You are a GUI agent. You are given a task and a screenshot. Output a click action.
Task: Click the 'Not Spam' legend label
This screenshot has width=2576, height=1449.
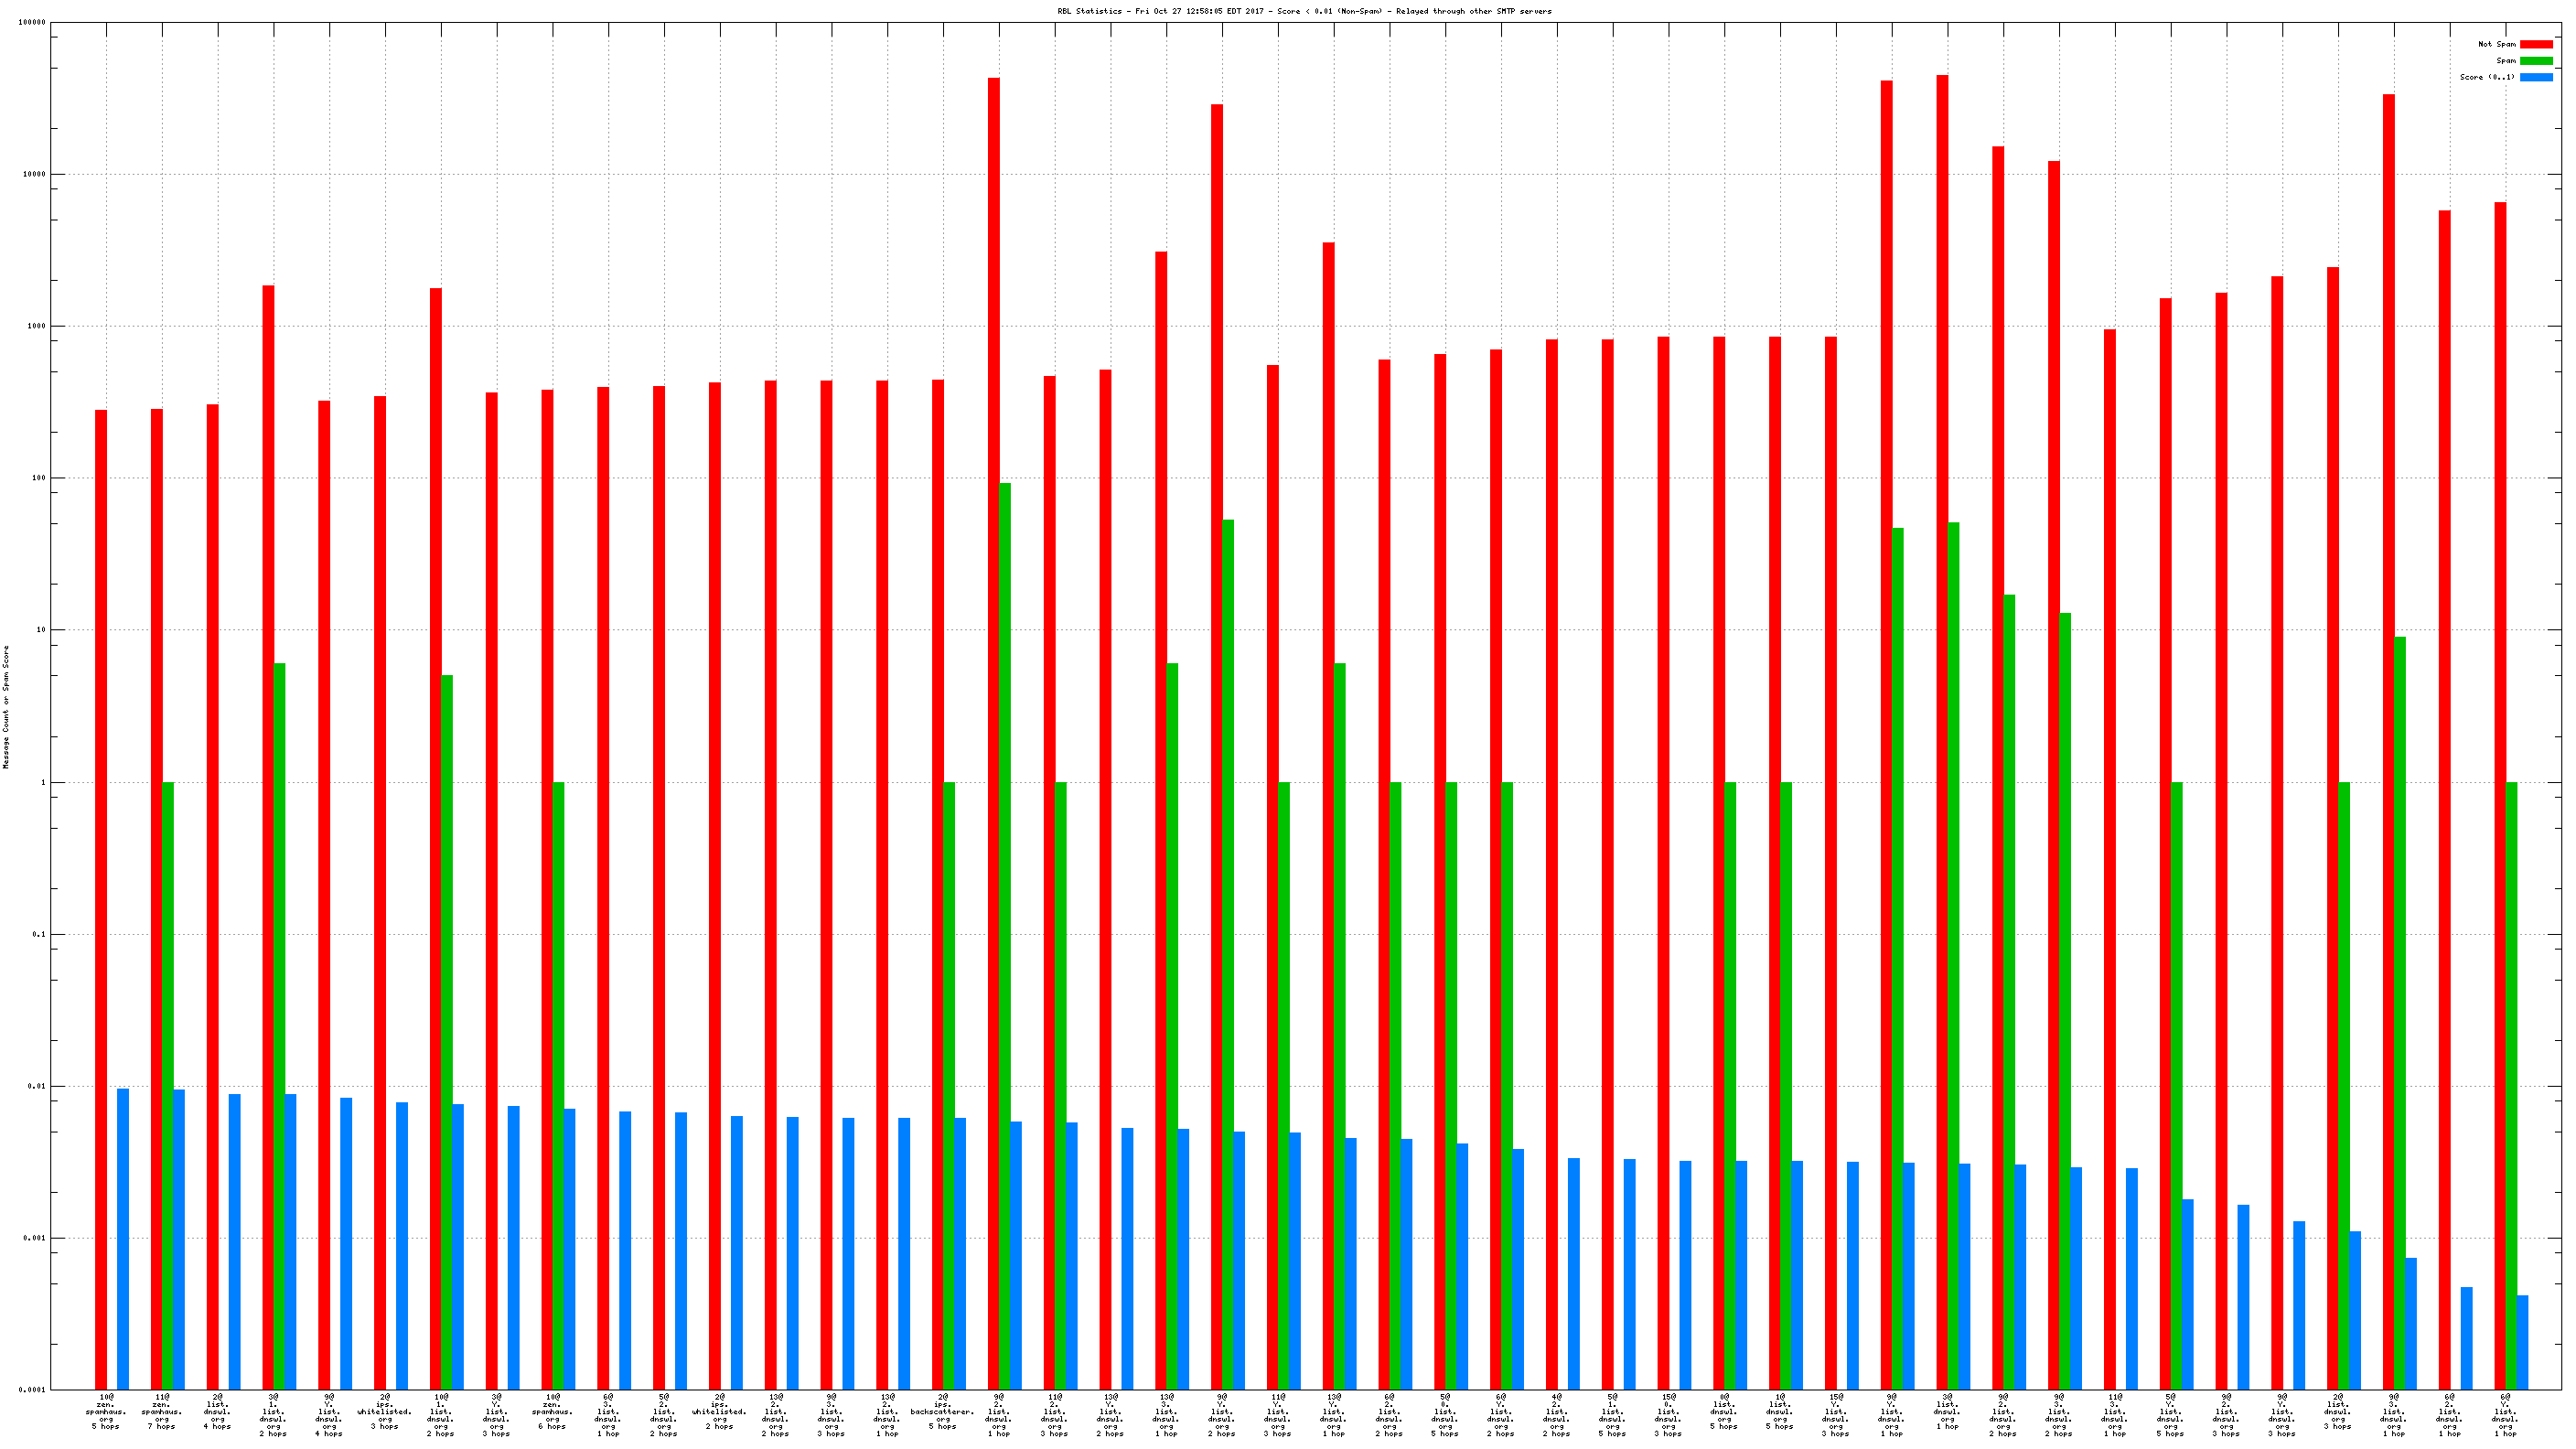point(2496,44)
